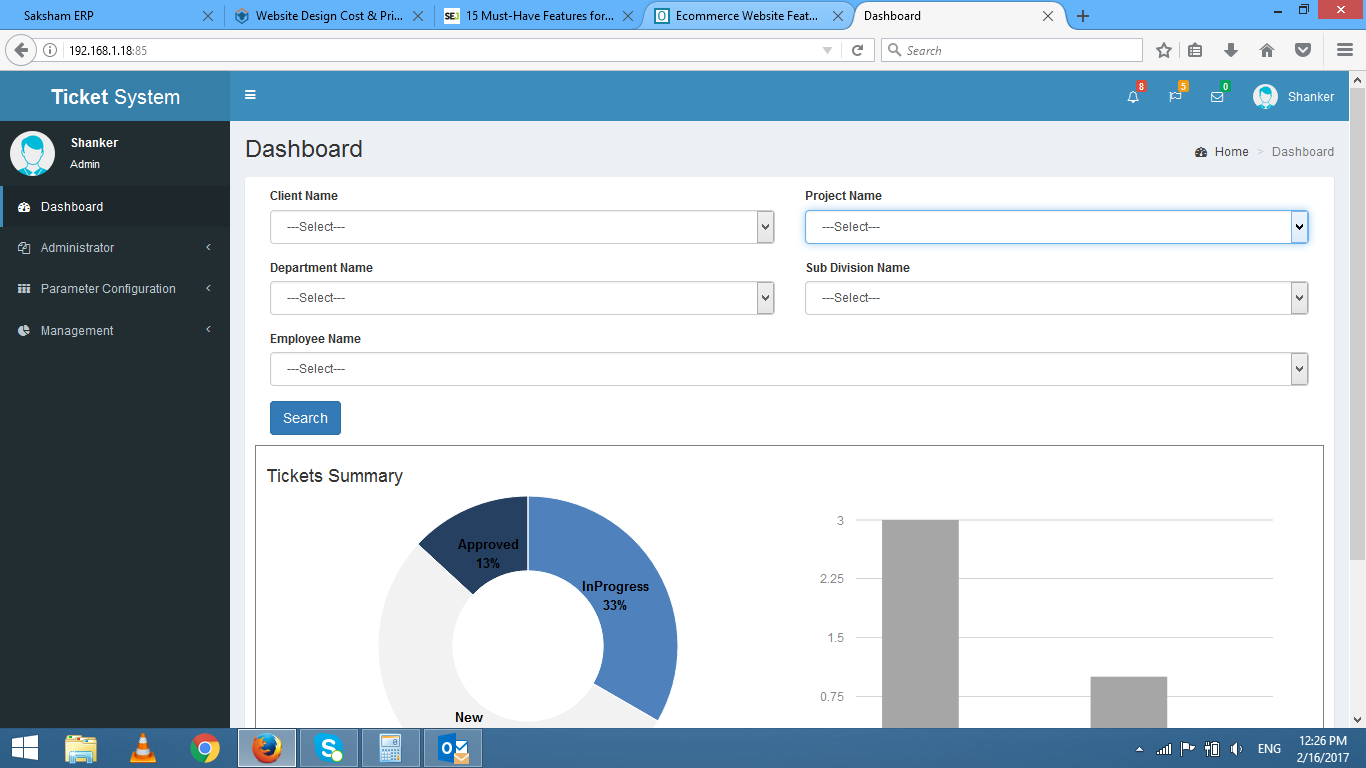The height and width of the screenshot is (768, 1366).
Task: Open the Pocket icon in toolbar
Action: coord(1303,50)
